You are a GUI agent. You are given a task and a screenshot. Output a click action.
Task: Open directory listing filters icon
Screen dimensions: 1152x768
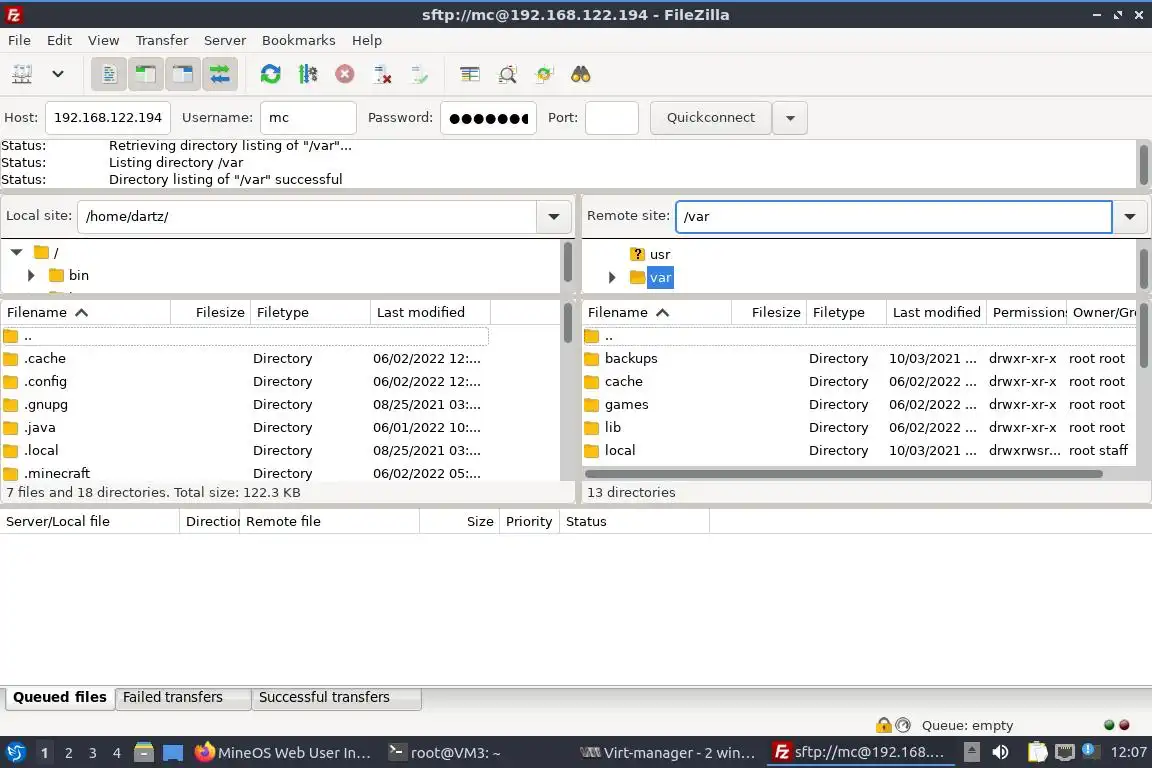pos(469,74)
